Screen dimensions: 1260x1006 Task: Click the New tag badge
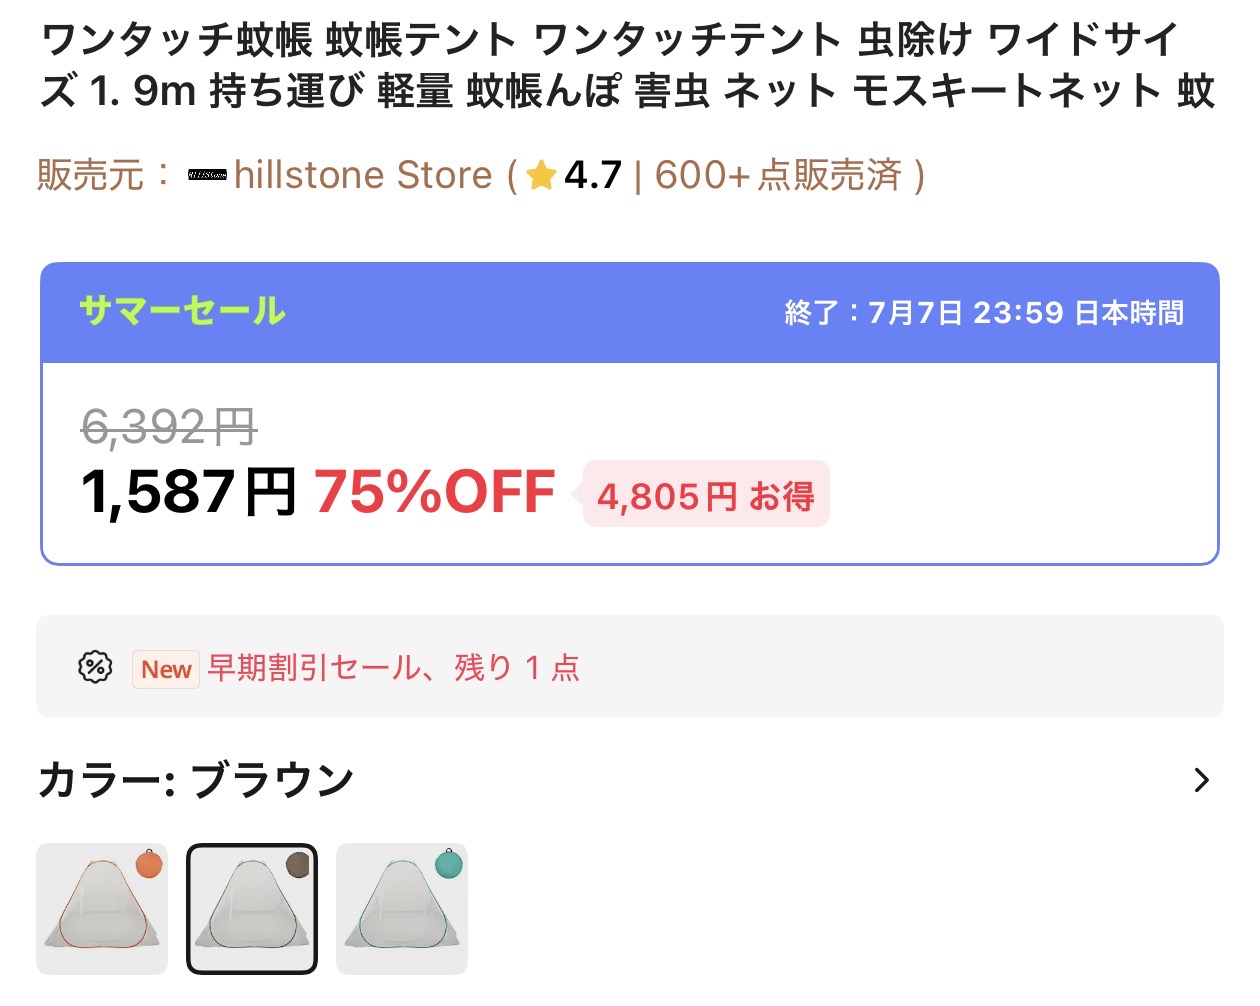pyautogui.click(x=166, y=669)
